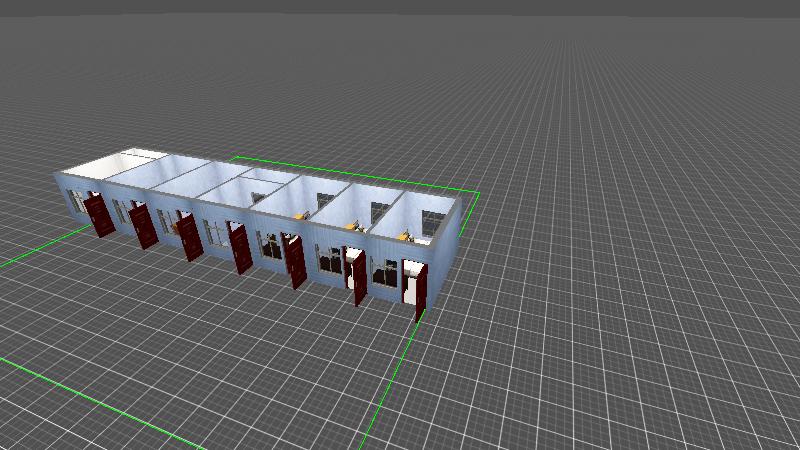Select the rightmost open red door
Image resolution: width=800 pixels, height=450 pixels.
tap(421, 291)
